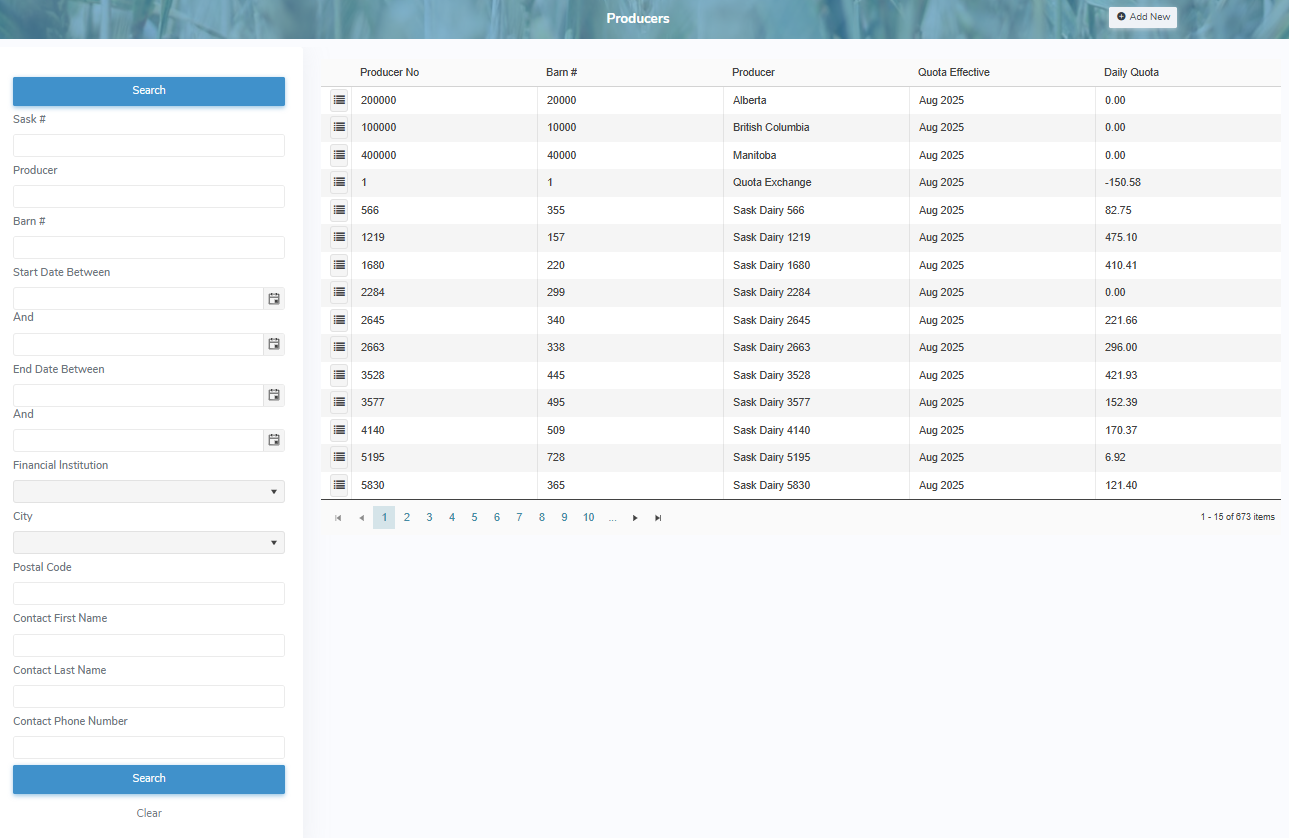1289x838 pixels.
Task: Clear the search filters
Action: [149, 813]
